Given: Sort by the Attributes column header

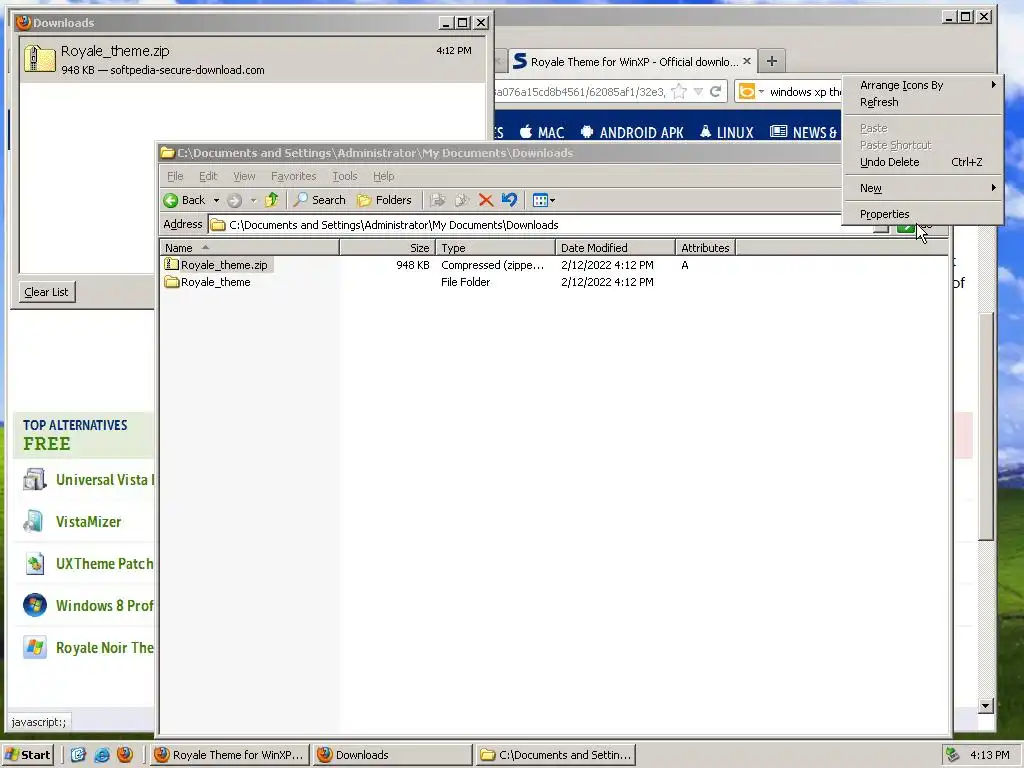Looking at the screenshot, I should click(705, 248).
